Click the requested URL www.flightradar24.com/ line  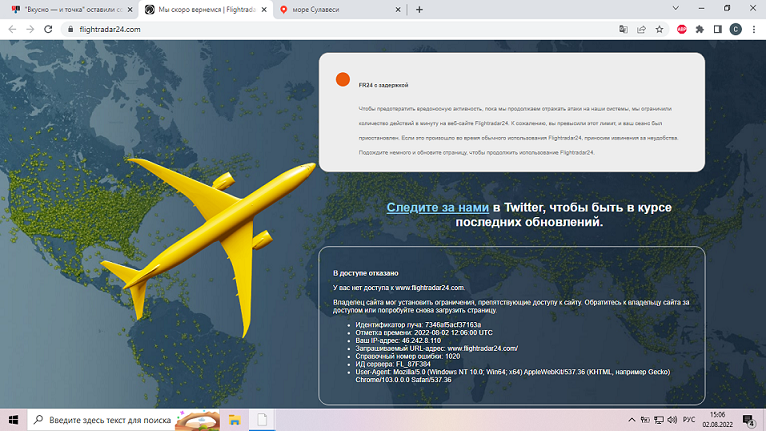(436, 348)
